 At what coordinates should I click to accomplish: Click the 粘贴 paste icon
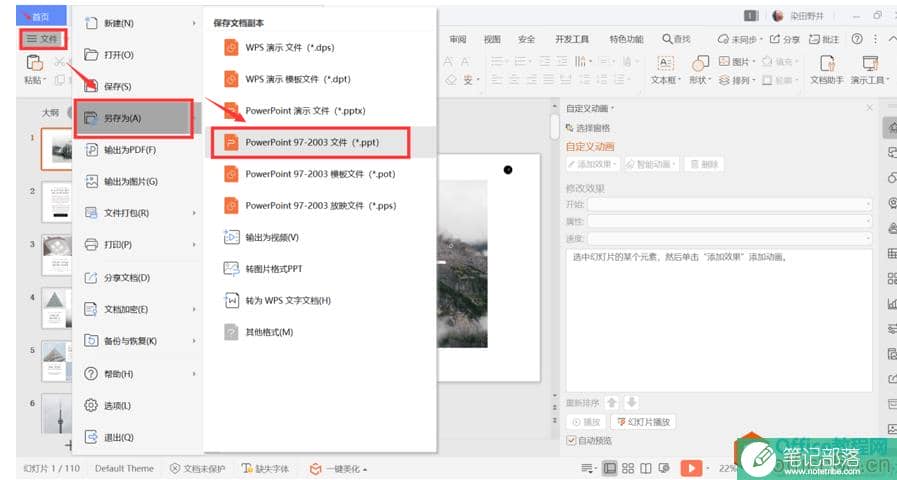34,62
